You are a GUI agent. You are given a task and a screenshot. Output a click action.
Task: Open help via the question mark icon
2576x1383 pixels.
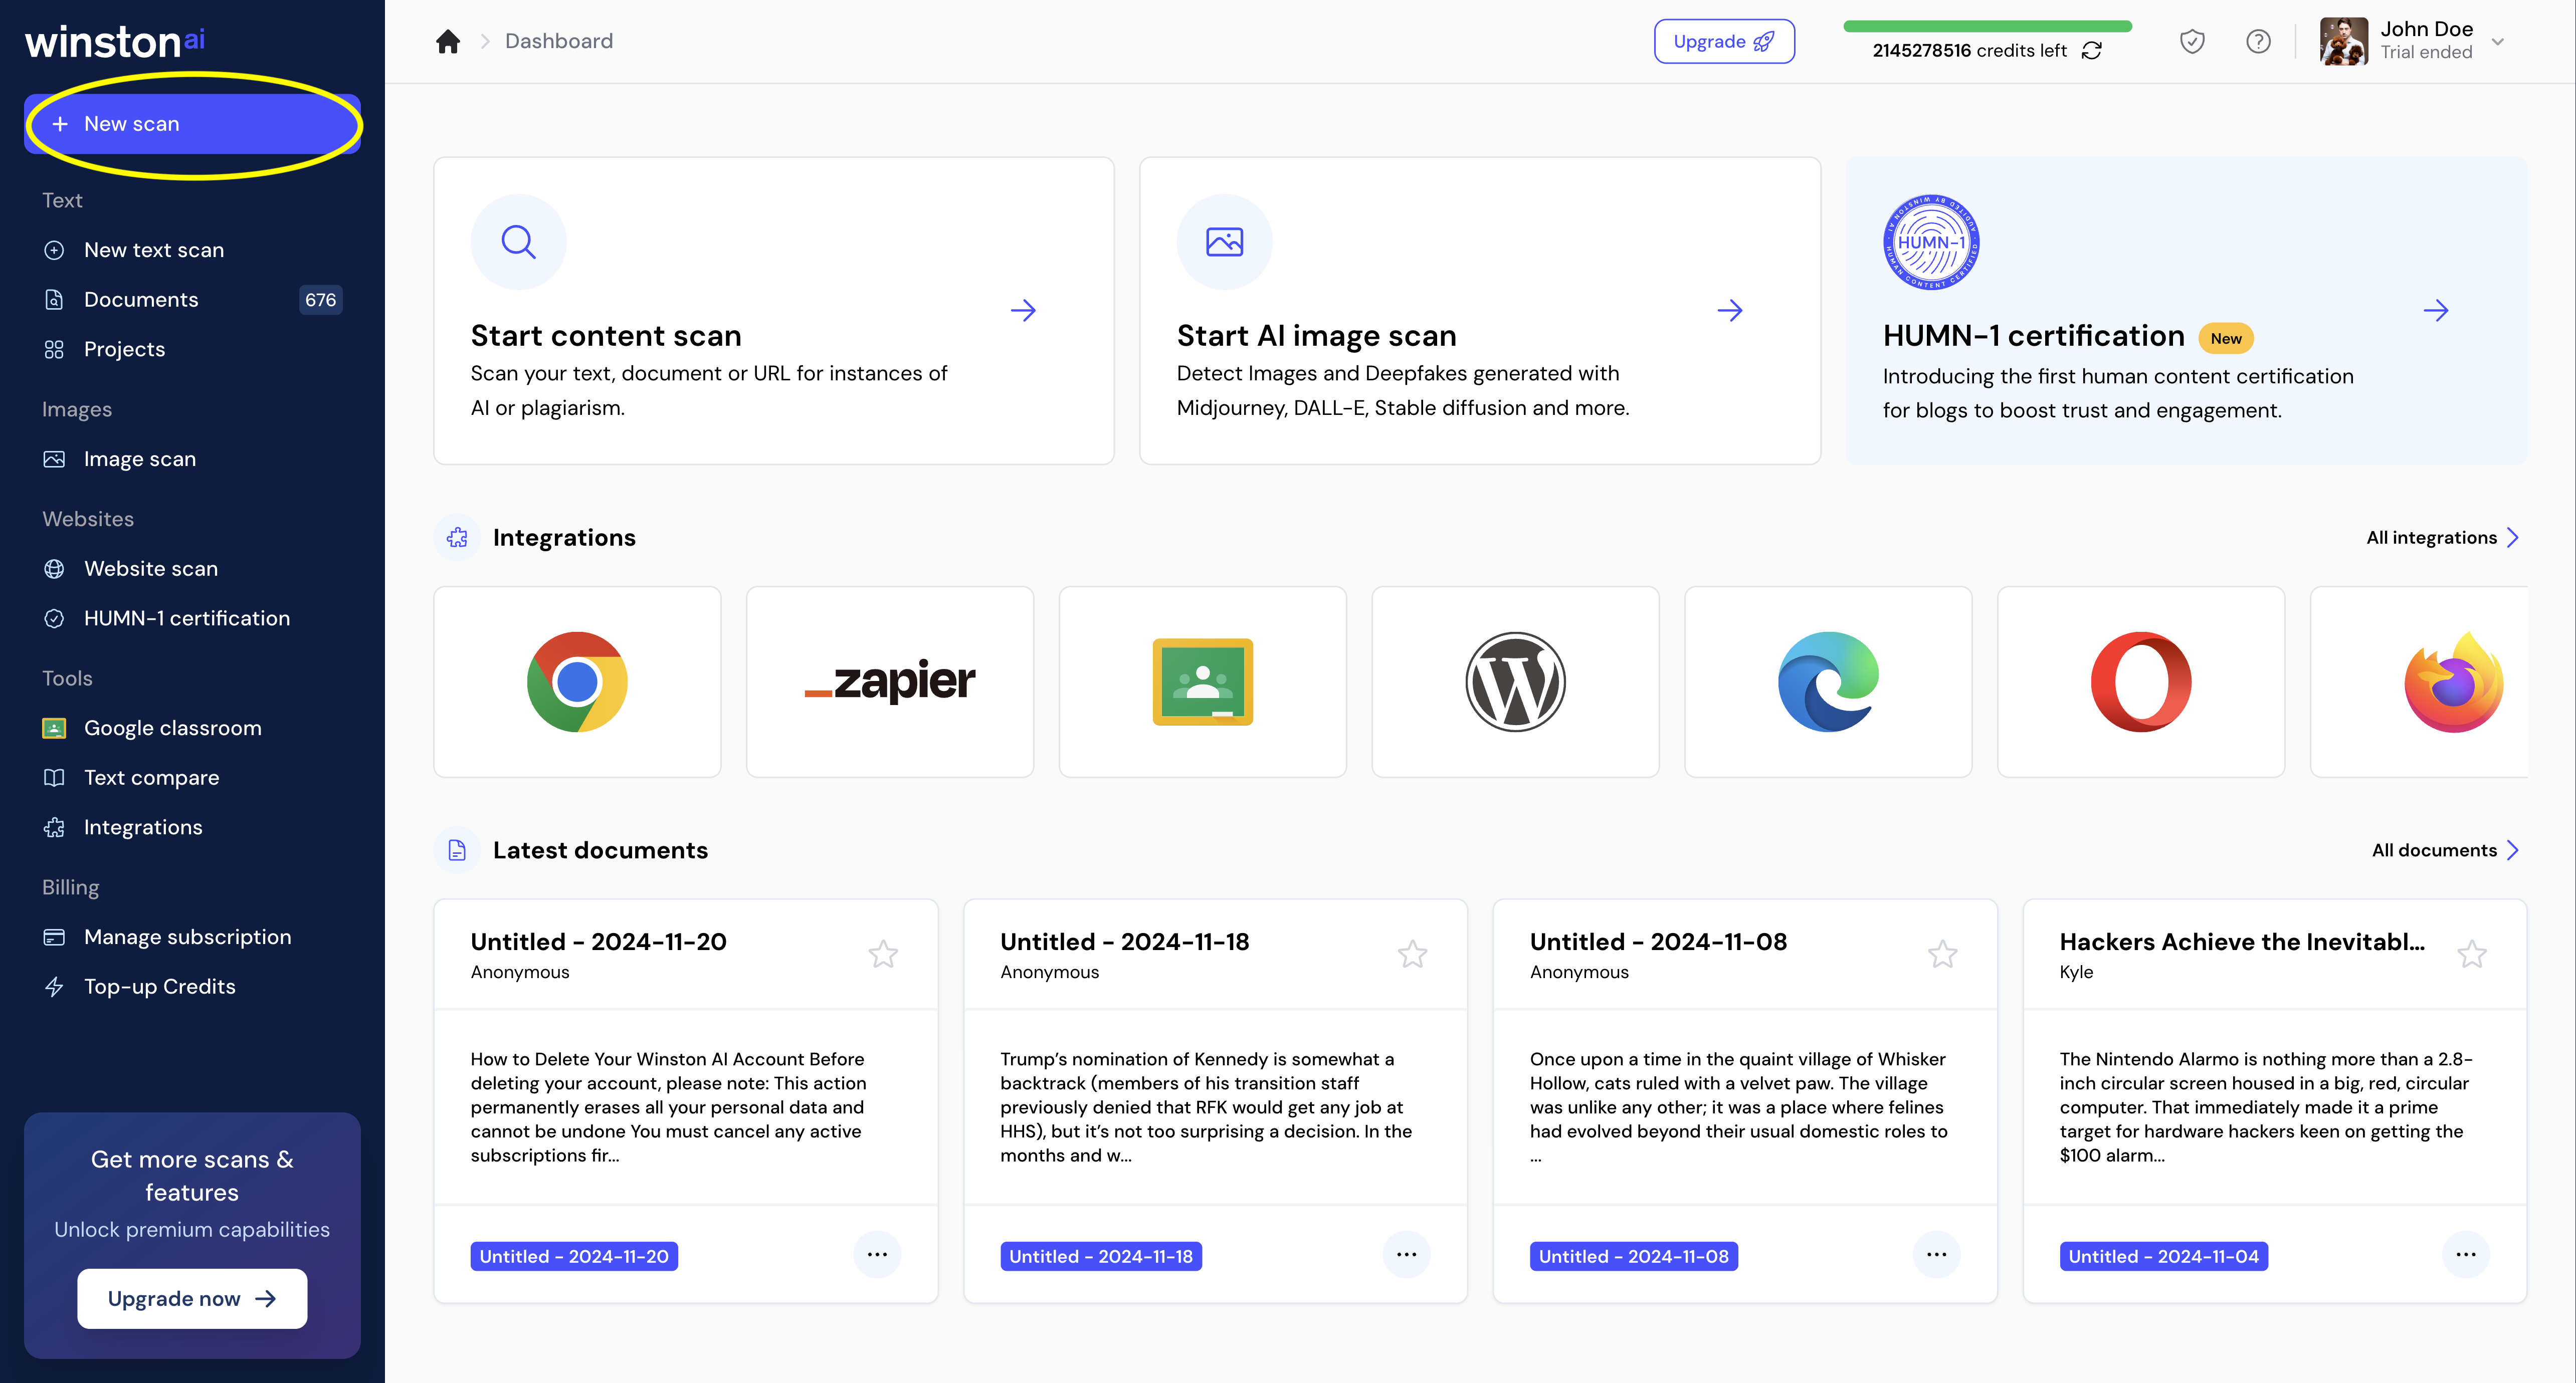tap(2258, 41)
